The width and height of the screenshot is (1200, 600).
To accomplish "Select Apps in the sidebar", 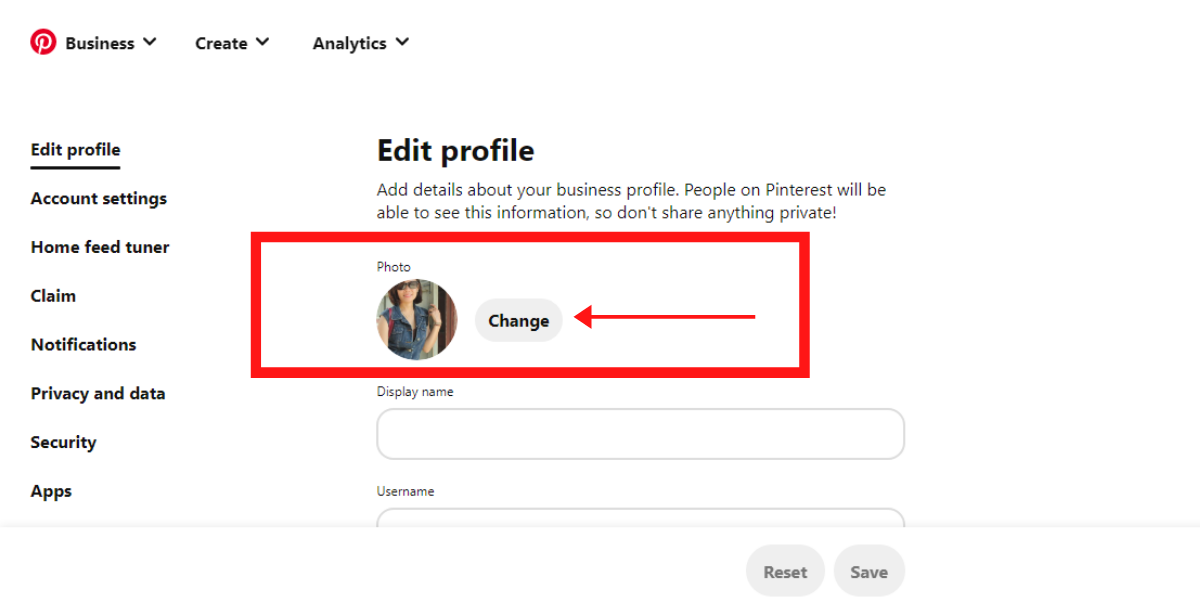I will (x=51, y=491).
